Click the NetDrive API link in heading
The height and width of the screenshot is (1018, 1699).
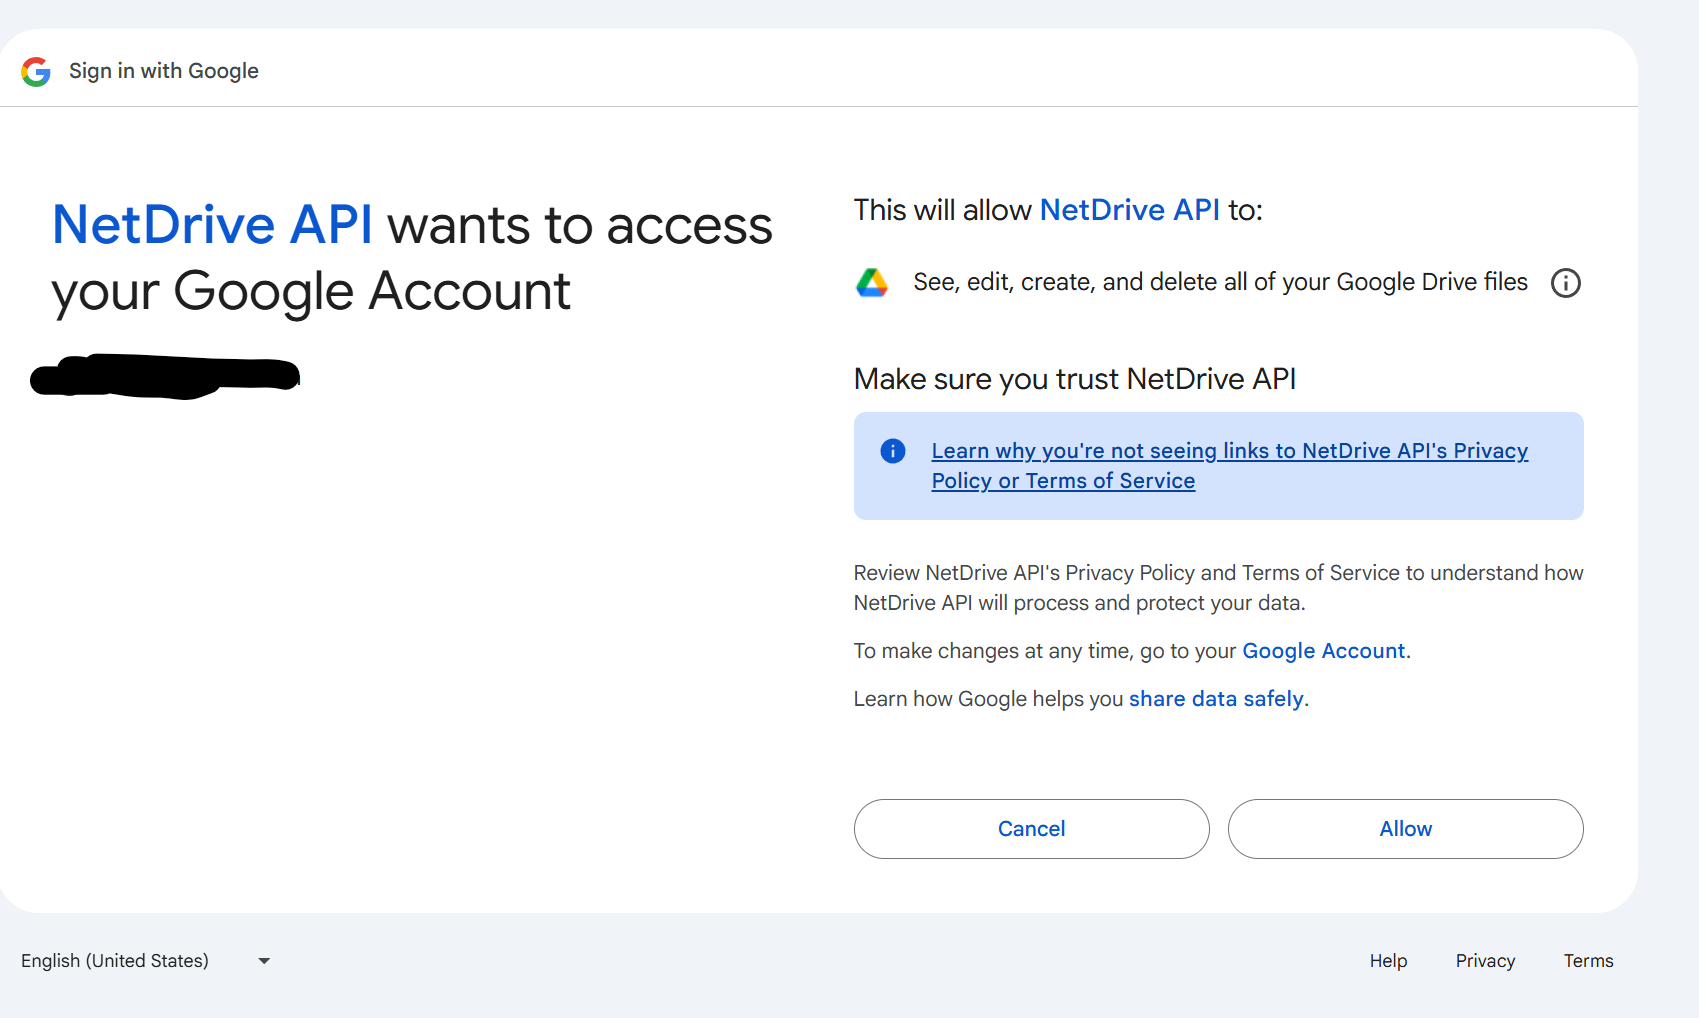coord(212,225)
